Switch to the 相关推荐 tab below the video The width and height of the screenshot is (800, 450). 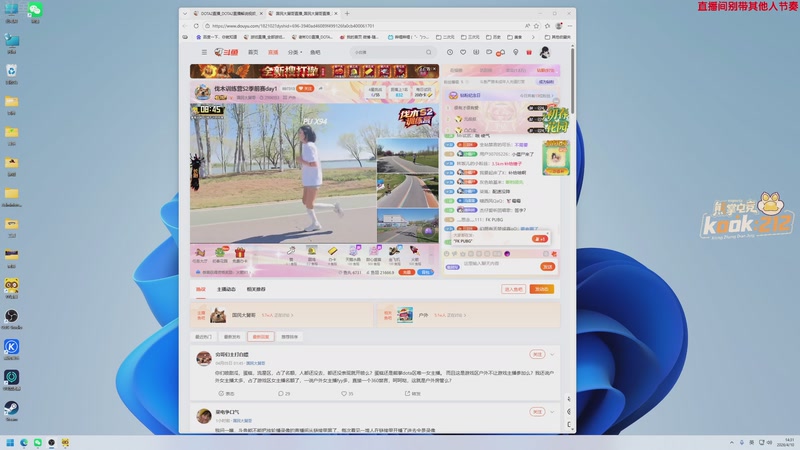pos(256,289)
